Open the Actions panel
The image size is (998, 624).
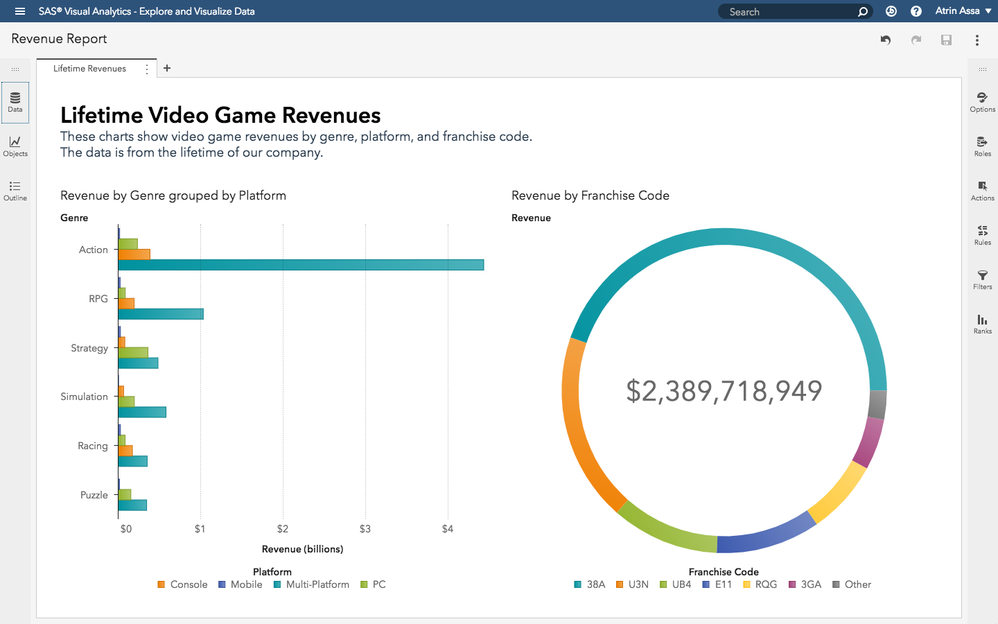pyautogui.click(x=982, y=190)
